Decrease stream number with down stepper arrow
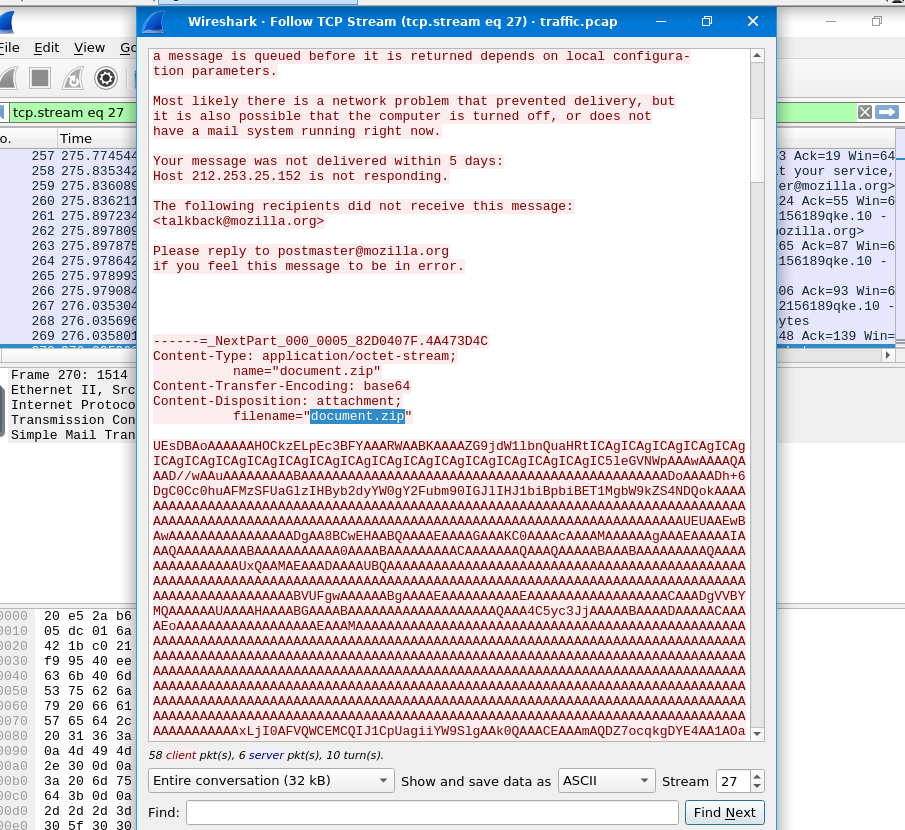Image resolution: width=905 pixels, height=830 pixels. point(757,786)
